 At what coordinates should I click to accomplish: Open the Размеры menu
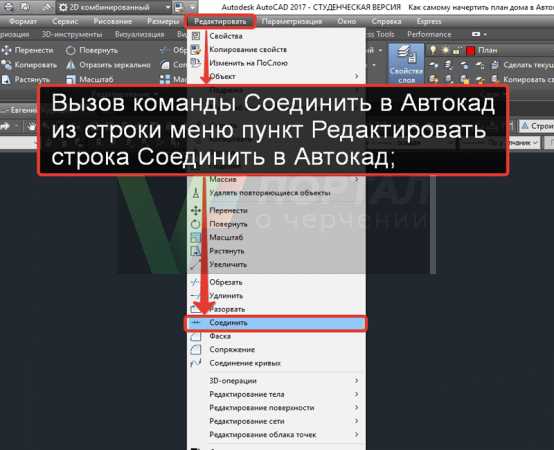tap(163, 22)
